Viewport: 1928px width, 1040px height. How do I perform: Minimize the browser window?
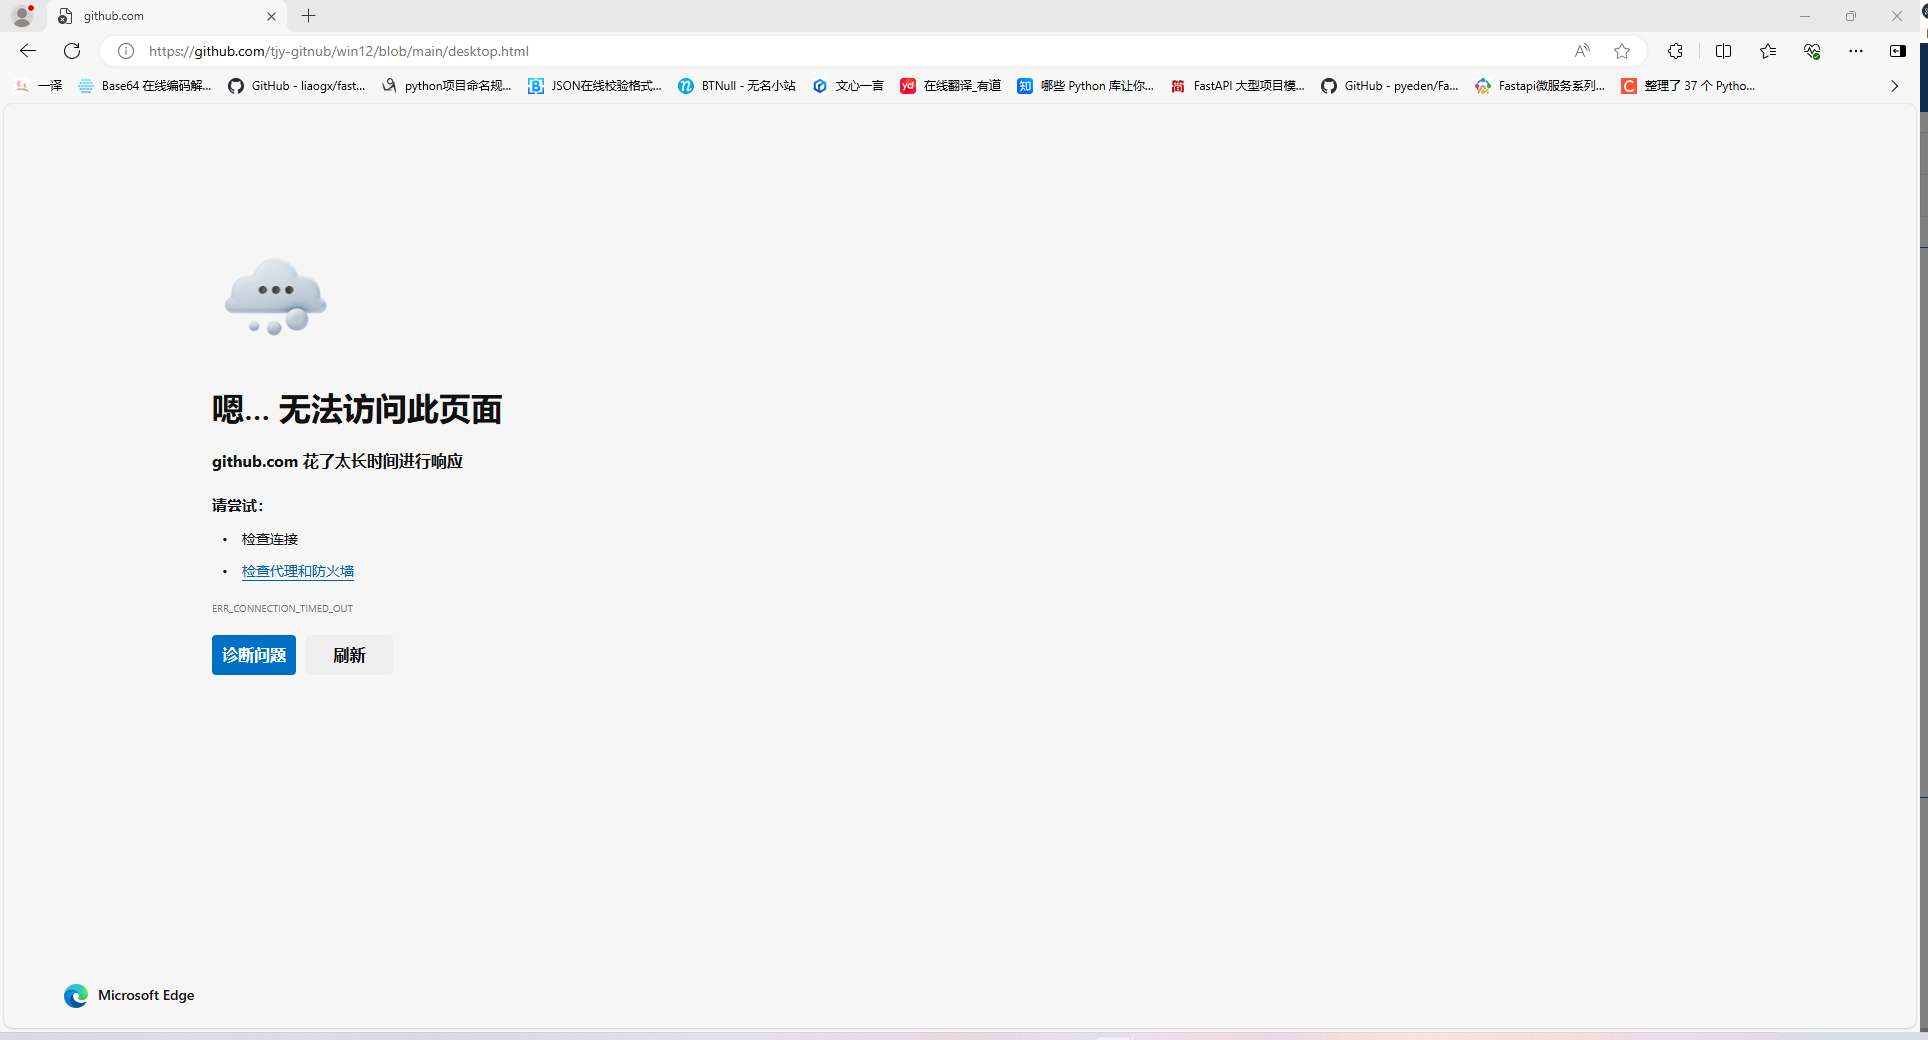point(1805,16)
